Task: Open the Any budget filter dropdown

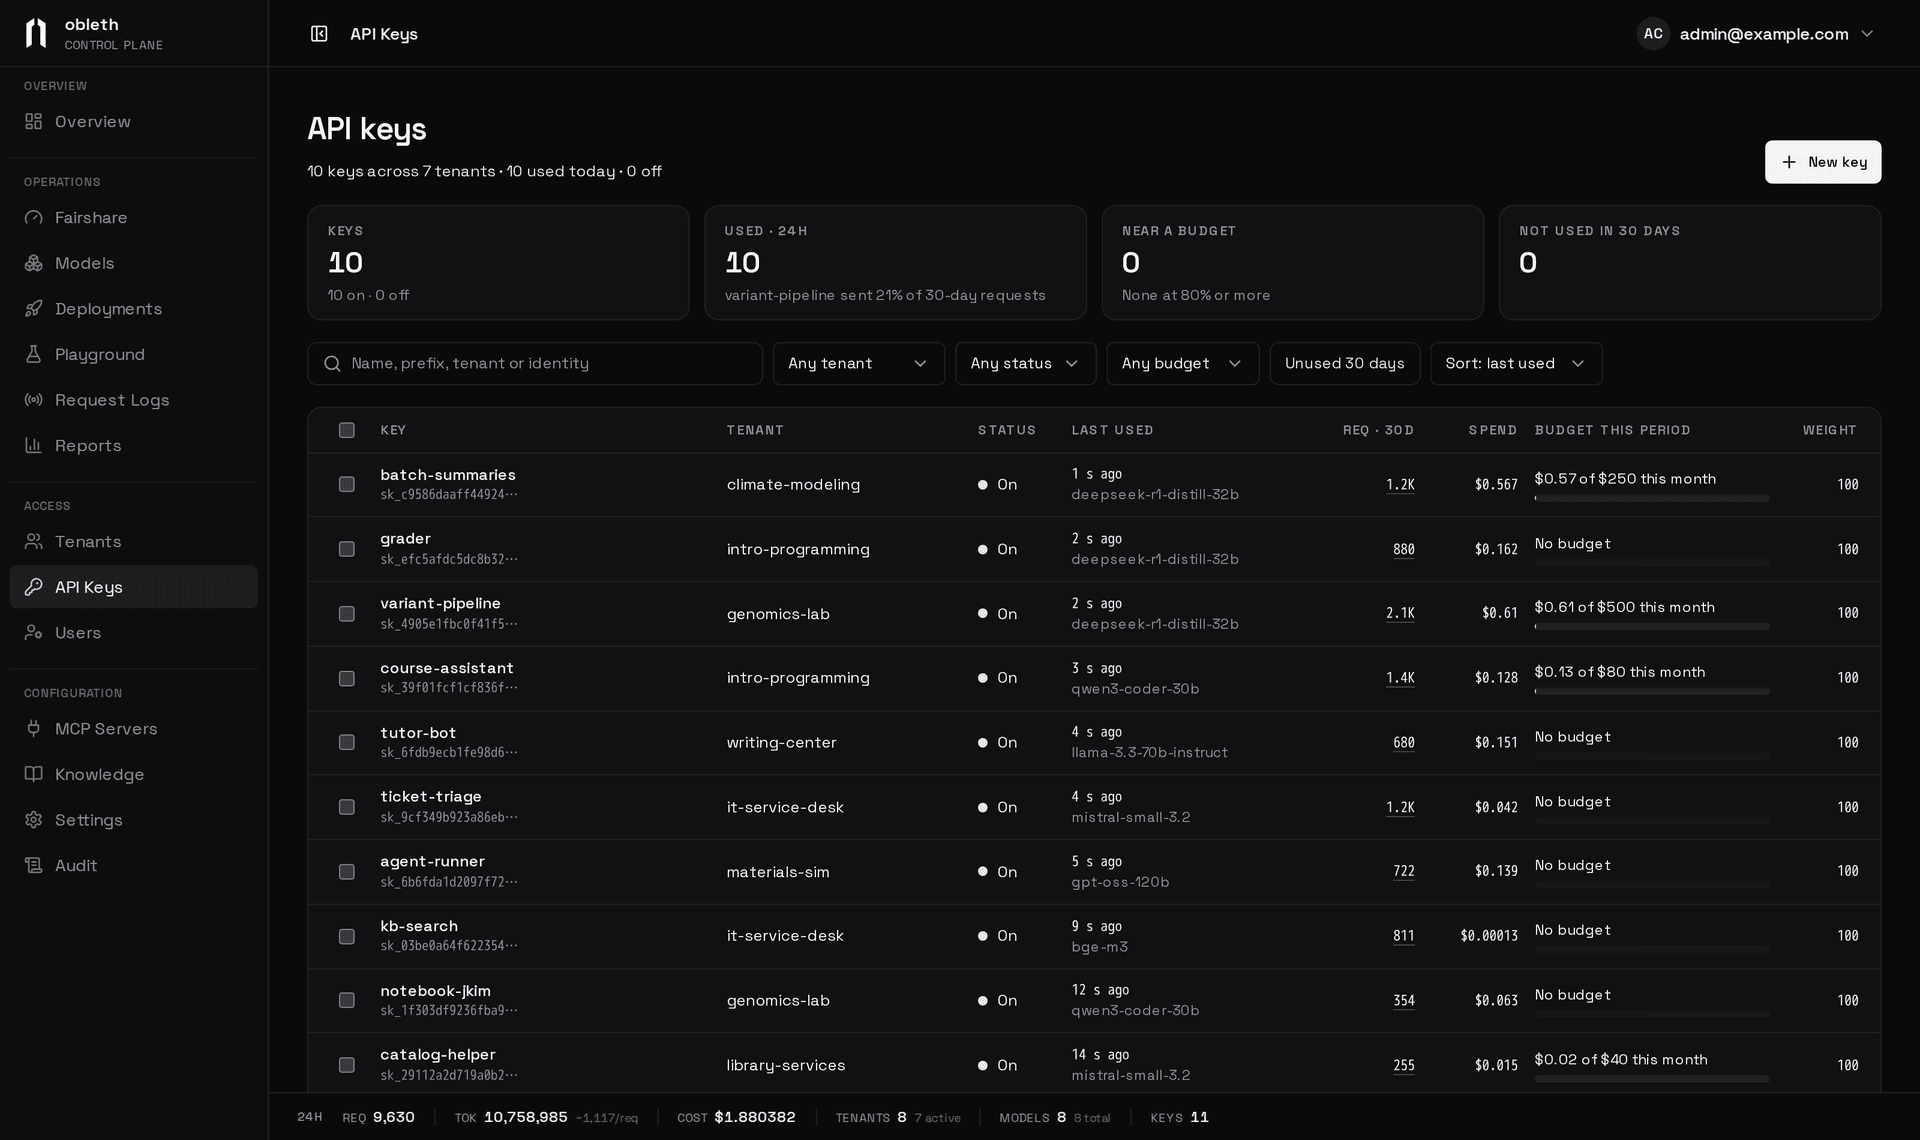Action: pos(1182,363)
